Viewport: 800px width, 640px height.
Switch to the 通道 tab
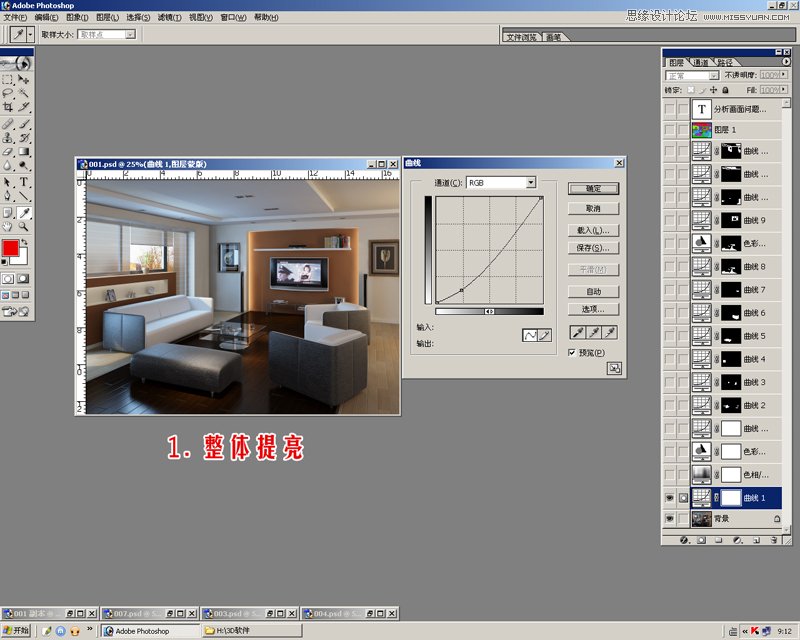tap(701, 62)
